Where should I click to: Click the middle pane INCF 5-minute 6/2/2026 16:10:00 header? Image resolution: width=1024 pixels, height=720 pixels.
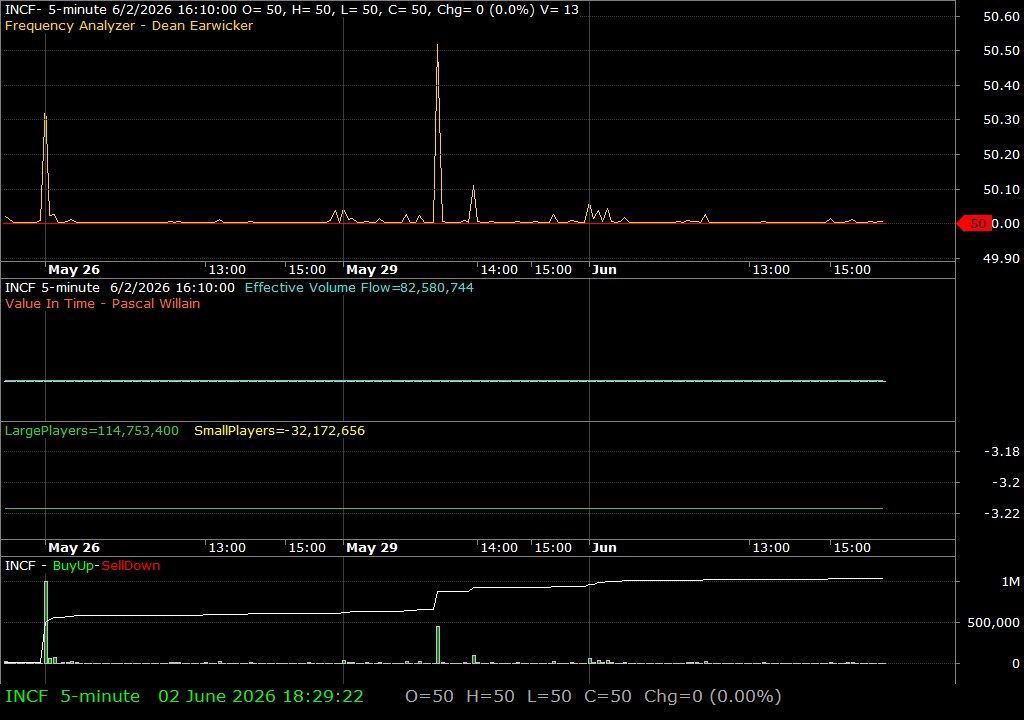[120, 287]
